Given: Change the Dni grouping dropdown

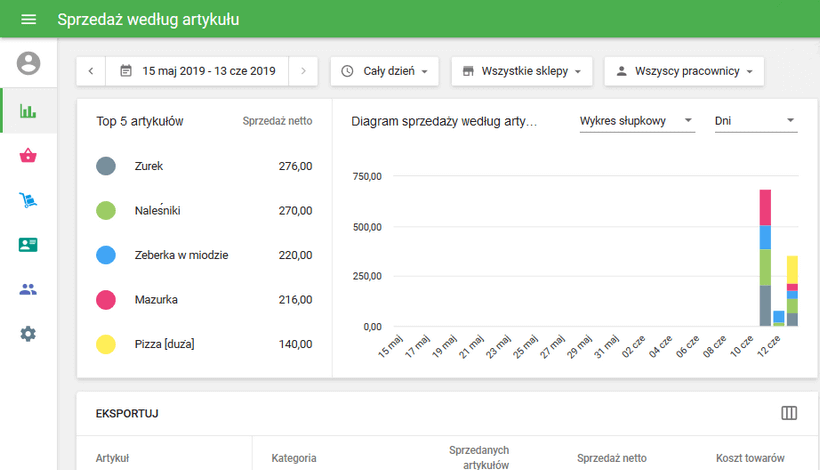Looking at the screenshot, I should pos(755,121).
